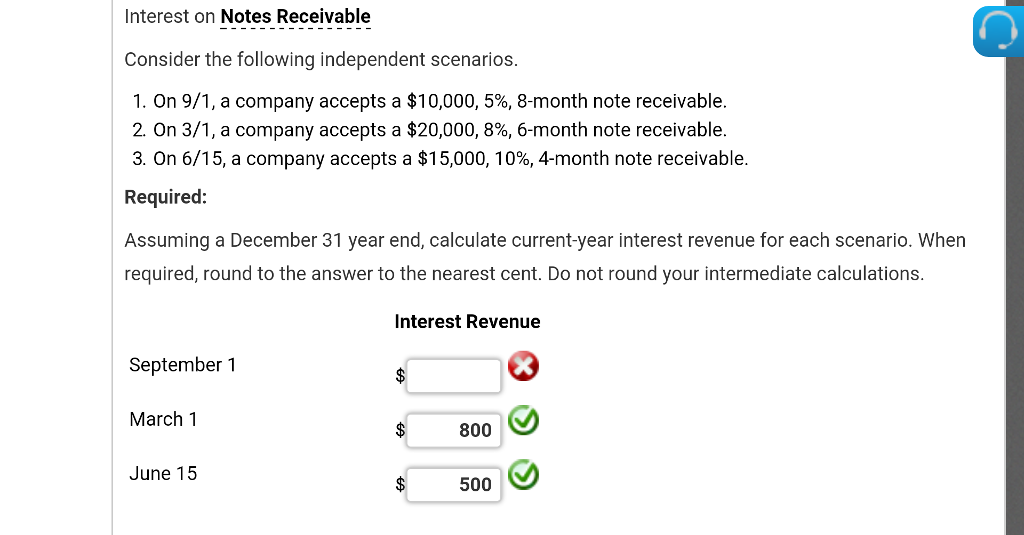Click the September 1 row label
The image size is (1024, 535).
[183, 365]
